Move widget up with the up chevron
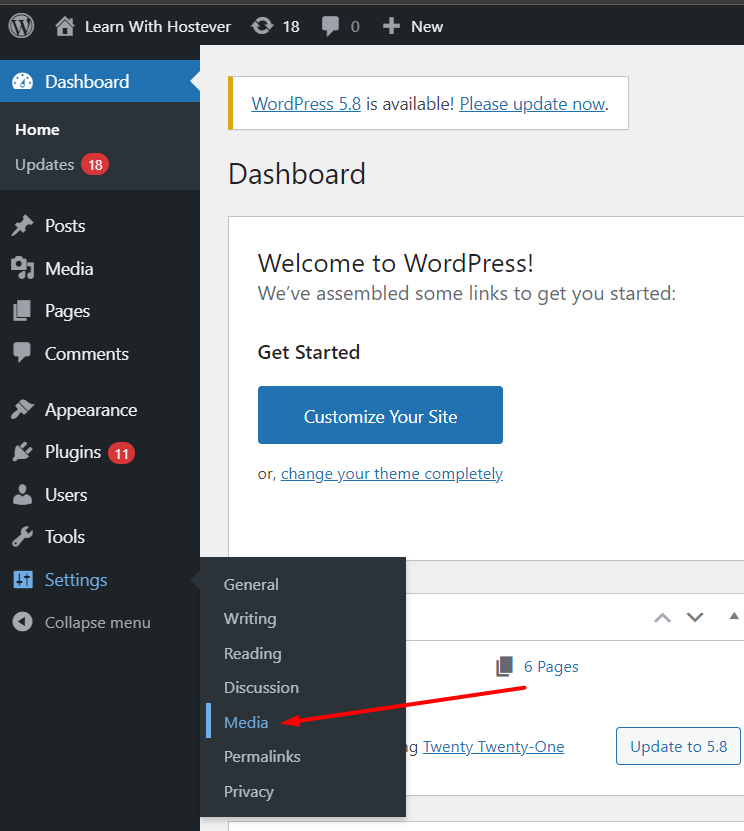Viewport: 744px width, 831px height. (662, 617)
